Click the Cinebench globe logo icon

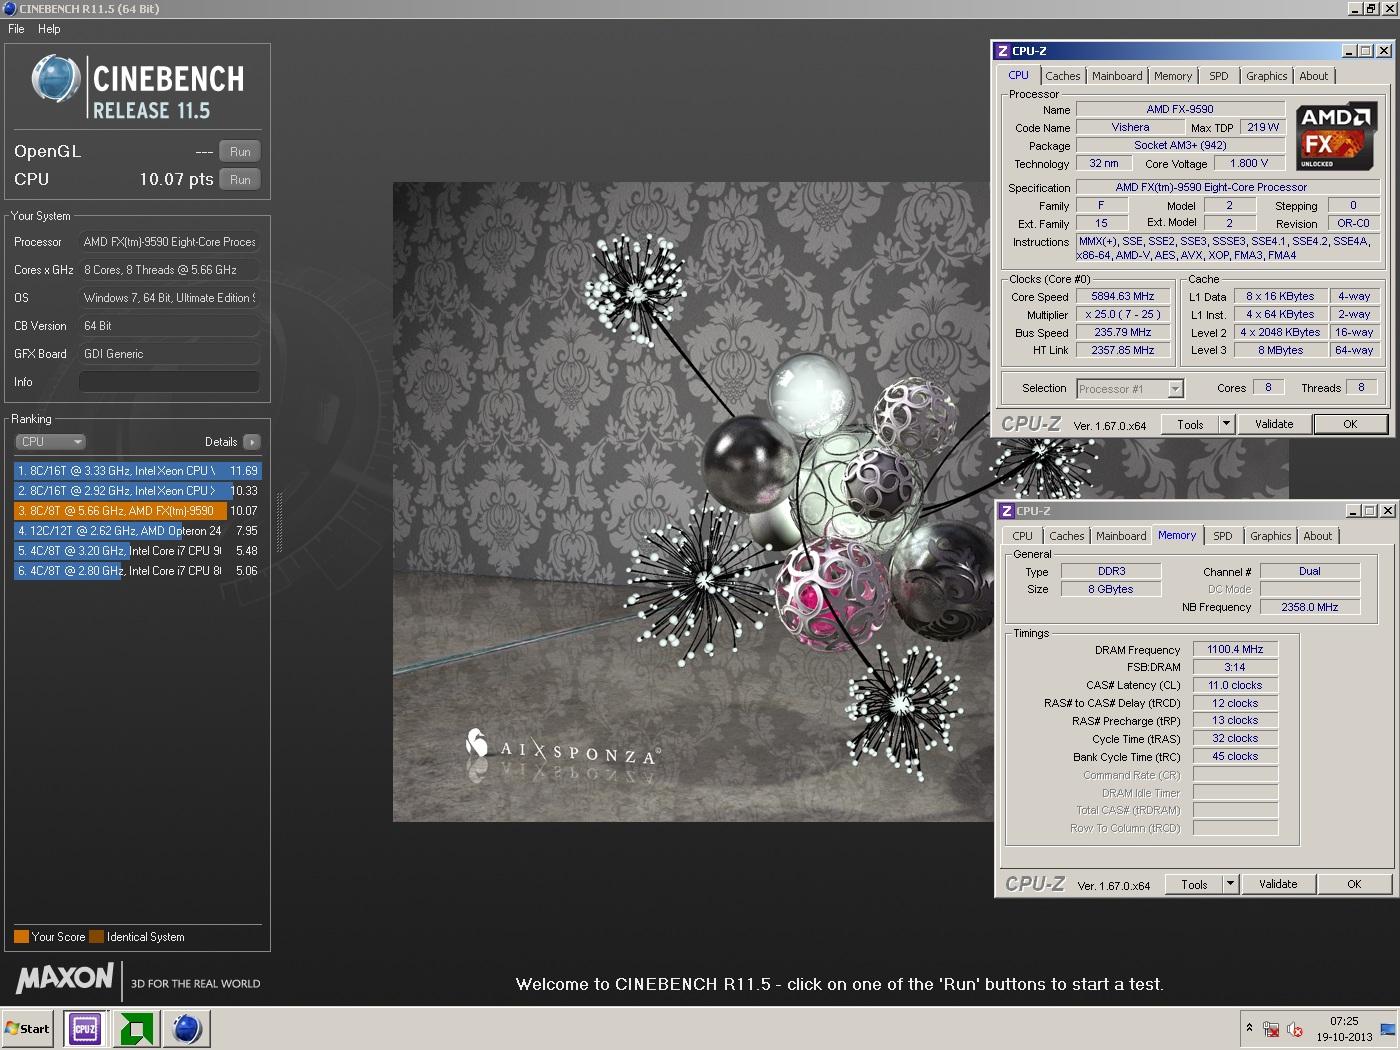[55, 79]
